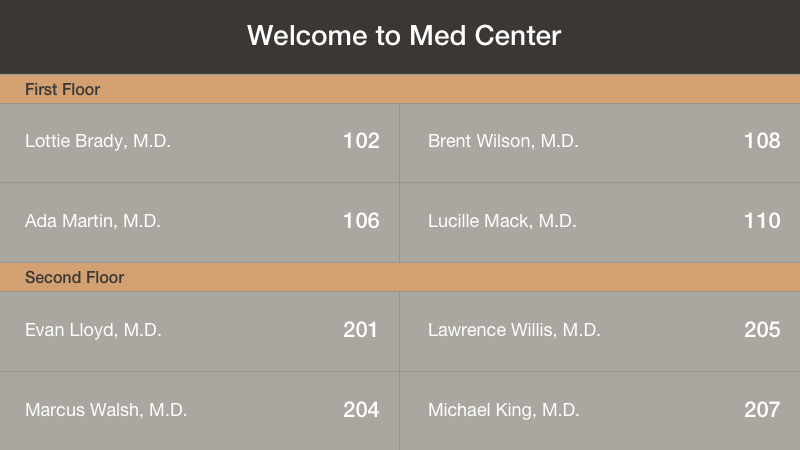
Task: Select Michael King, M.D. listing
Action: point(600,411)
